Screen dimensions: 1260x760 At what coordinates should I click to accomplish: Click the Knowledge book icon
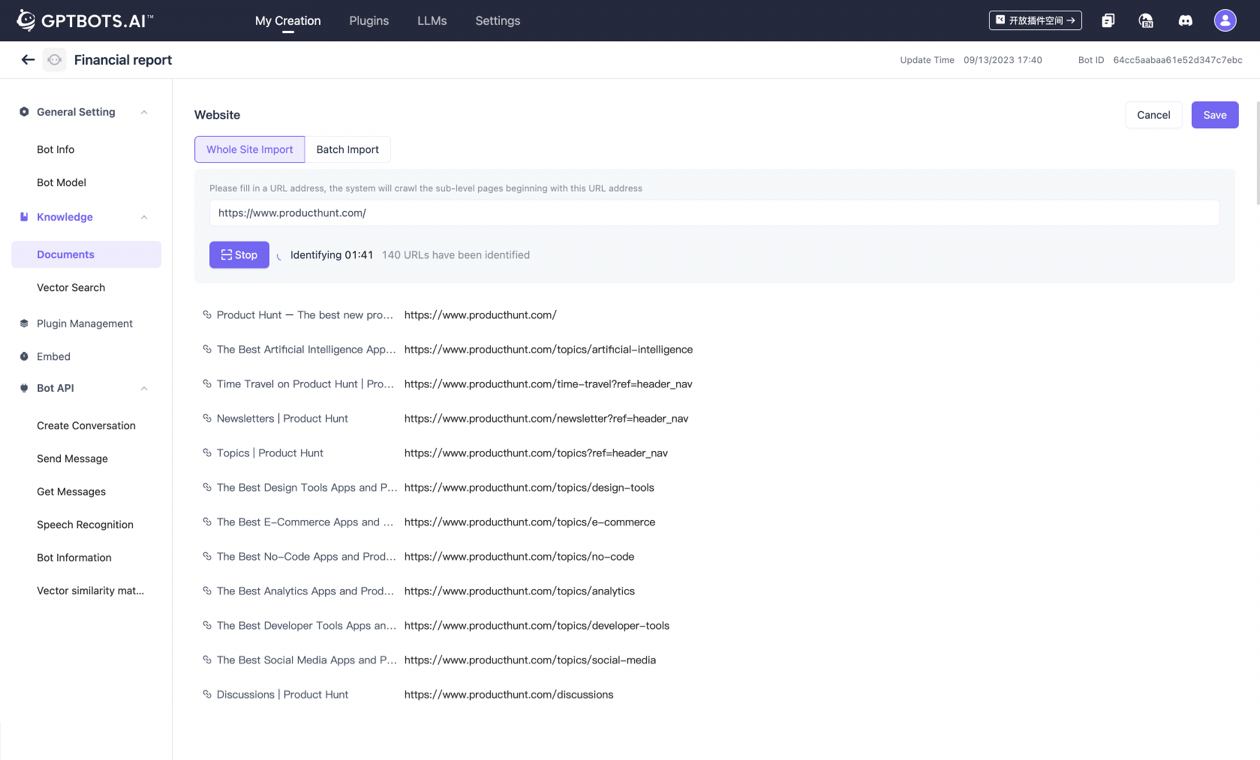click(x=24, y=217)
